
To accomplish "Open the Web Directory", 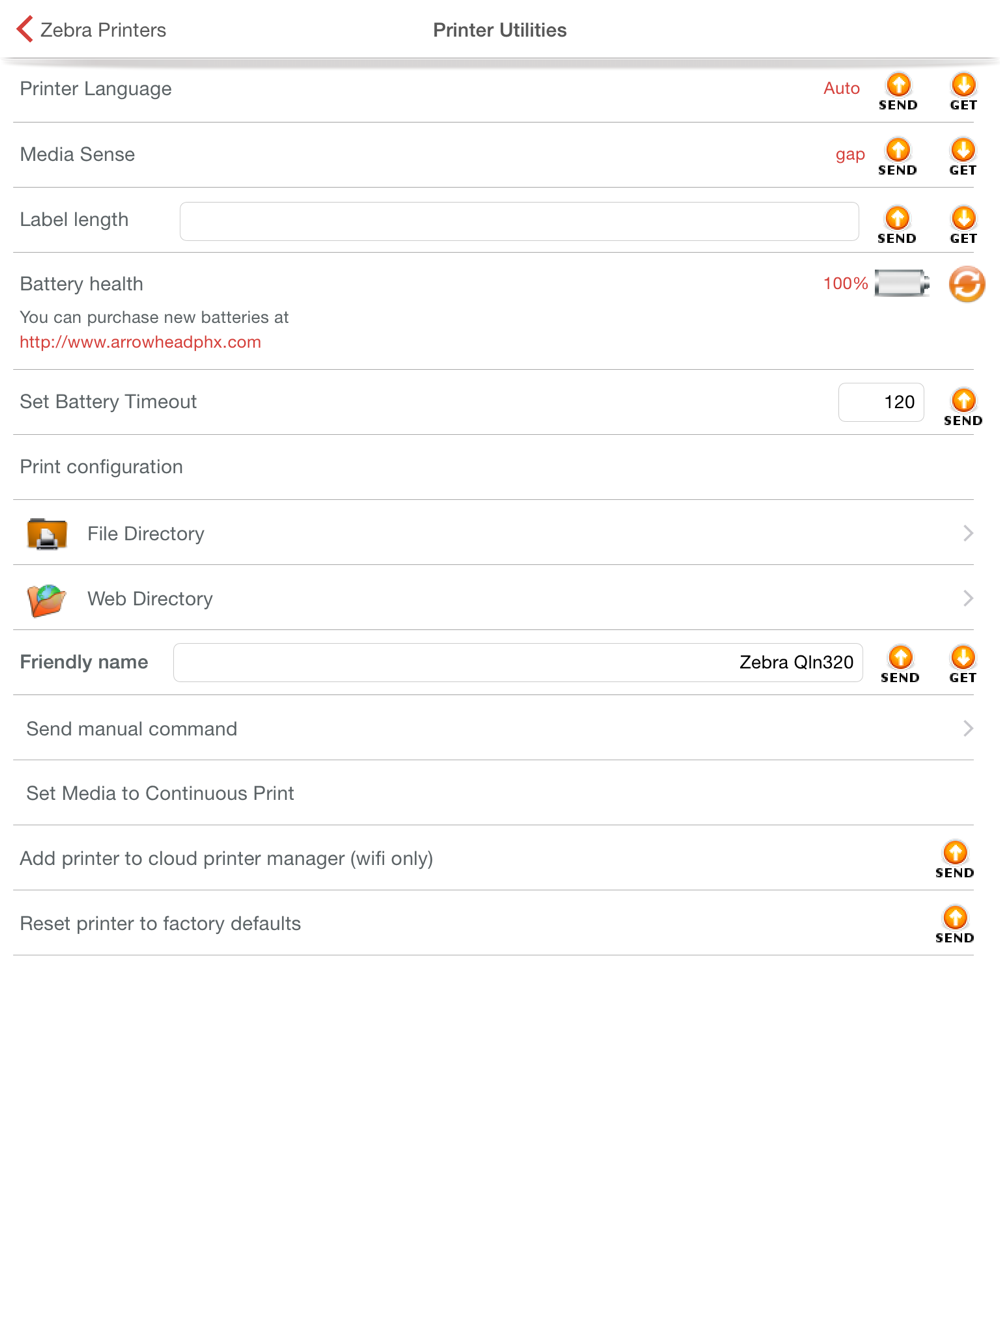I will pos(493,598).
